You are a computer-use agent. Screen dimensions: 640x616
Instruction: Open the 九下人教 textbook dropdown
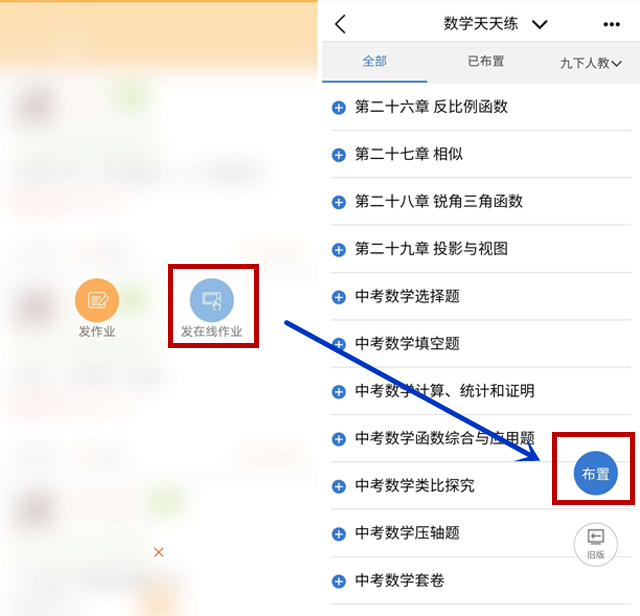pyautogui.click(x=591, y=63)
